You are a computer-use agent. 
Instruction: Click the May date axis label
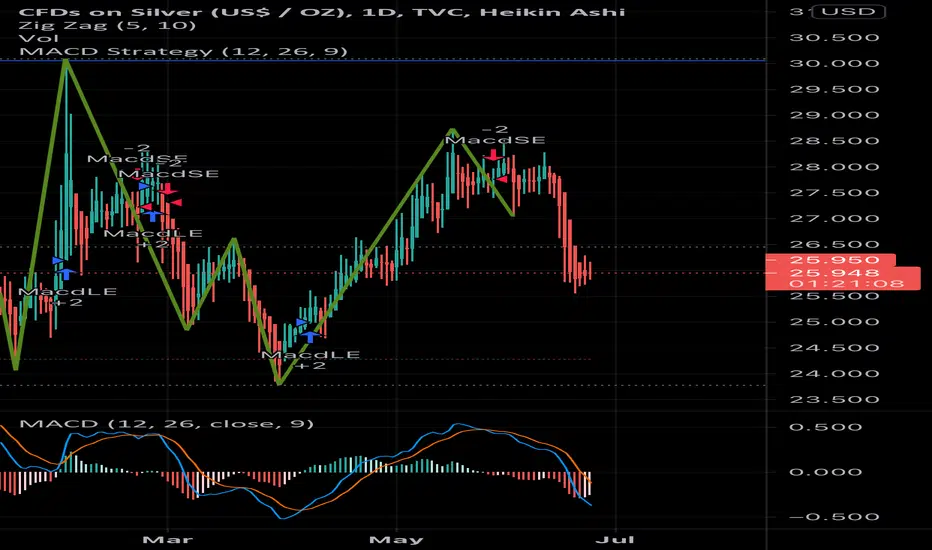396,540
